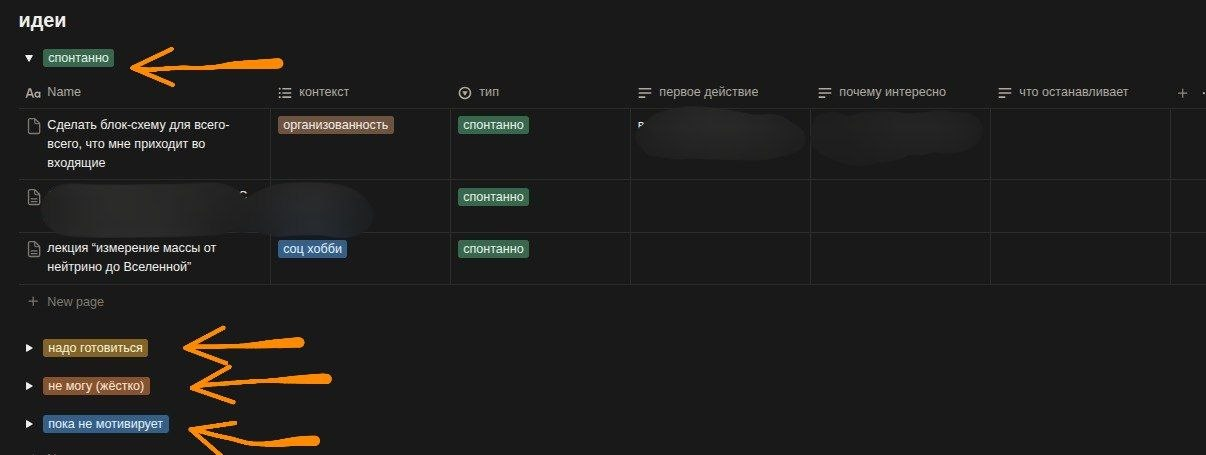Click the list icon beside контекст
Viewport: 1206px width, 455px height.
(285, 93)
